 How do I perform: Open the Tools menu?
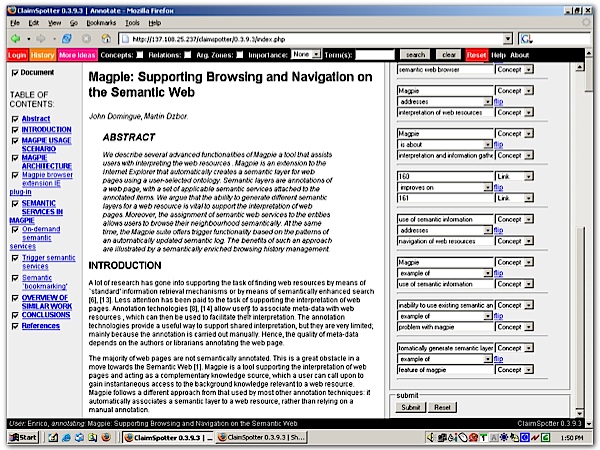point(132,23)
